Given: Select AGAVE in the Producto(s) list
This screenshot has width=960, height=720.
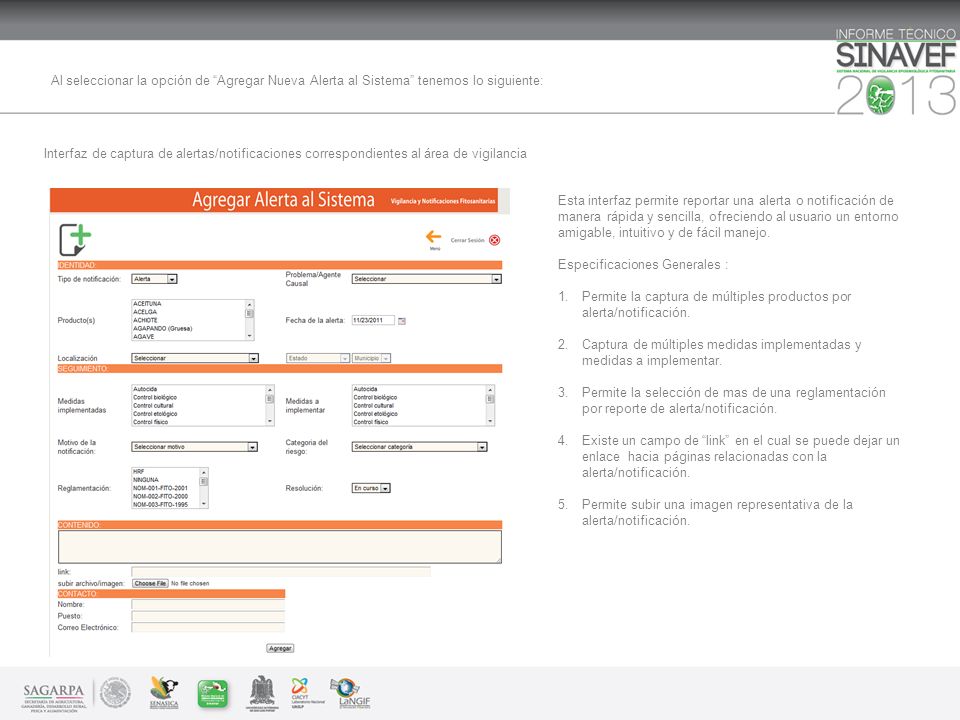Looking at the screenshot, I should coord(144,337).
